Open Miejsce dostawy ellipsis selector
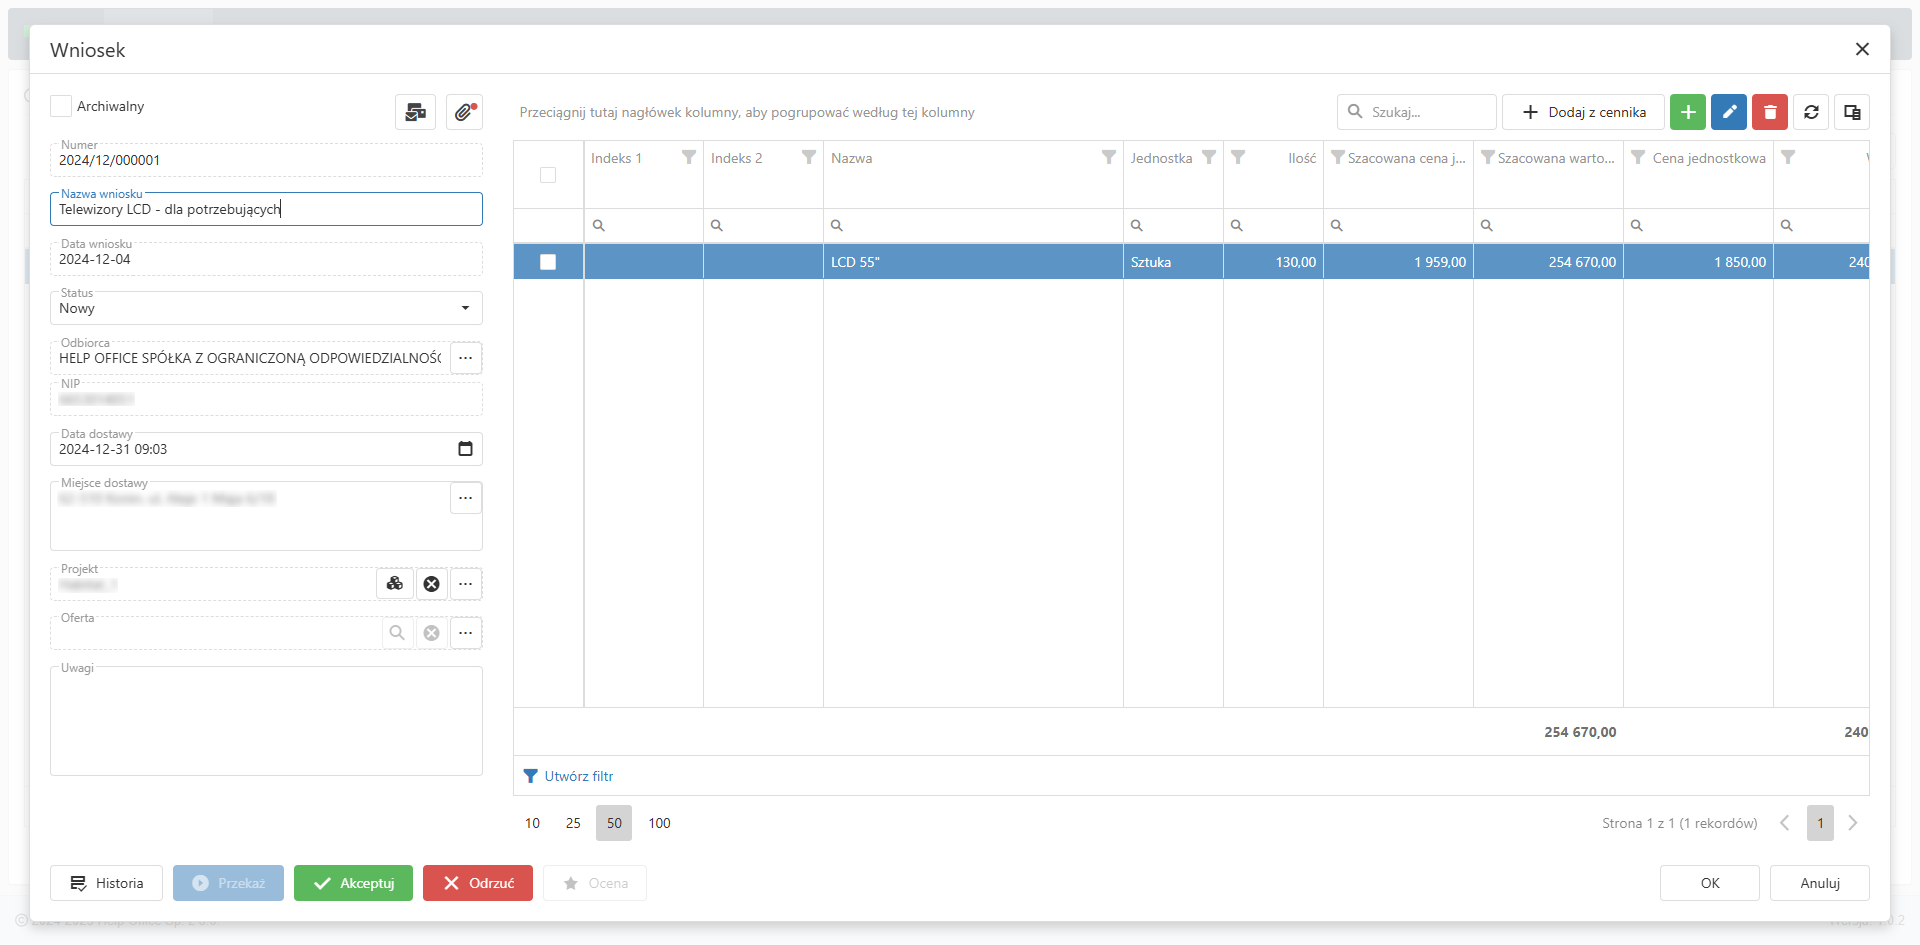1920x945 pixels. 465,498
